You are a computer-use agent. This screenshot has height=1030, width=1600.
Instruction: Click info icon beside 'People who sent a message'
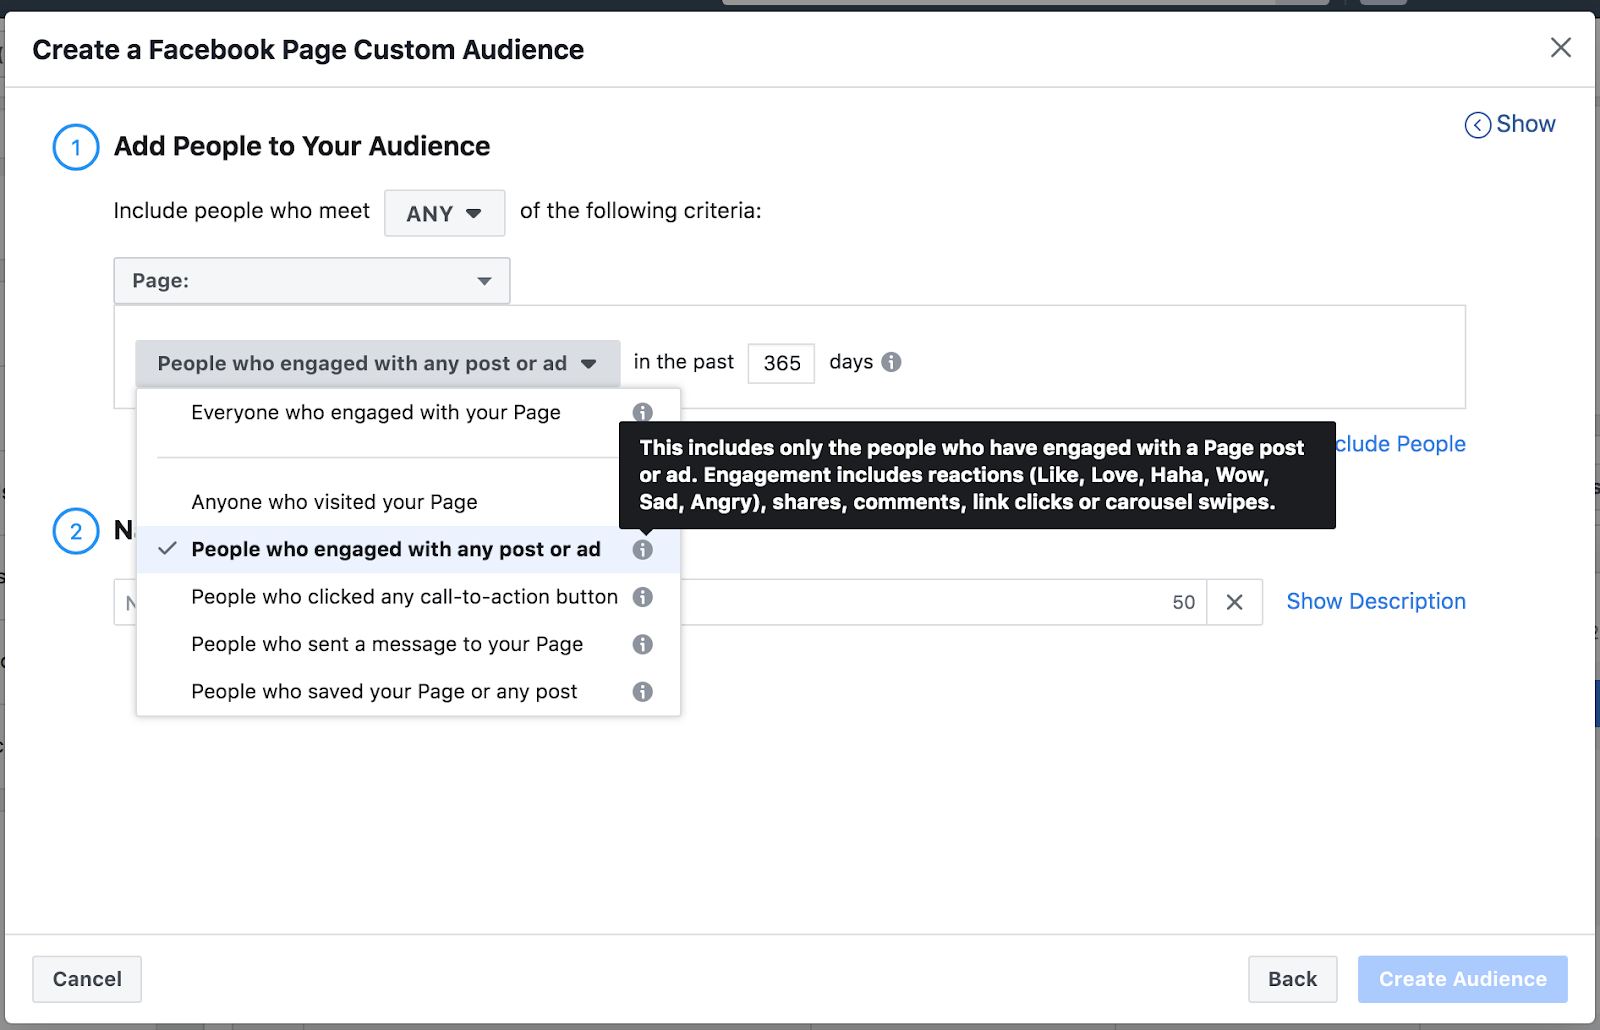click(642, 645)
